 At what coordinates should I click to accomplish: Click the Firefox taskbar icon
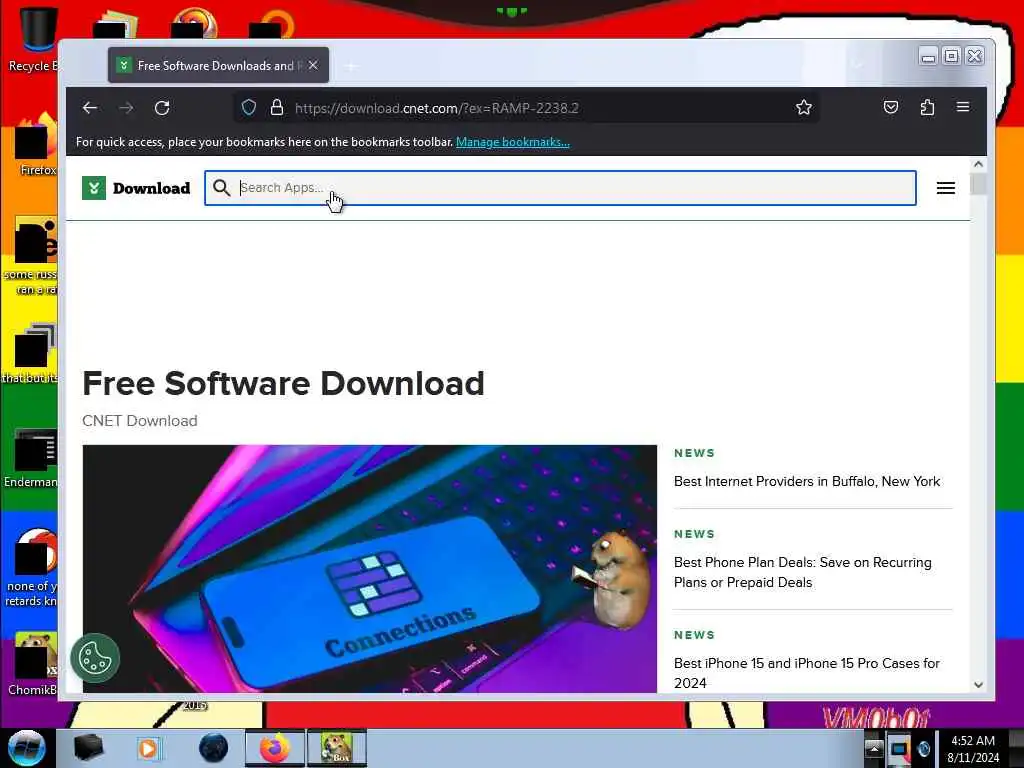coord(275,748)
